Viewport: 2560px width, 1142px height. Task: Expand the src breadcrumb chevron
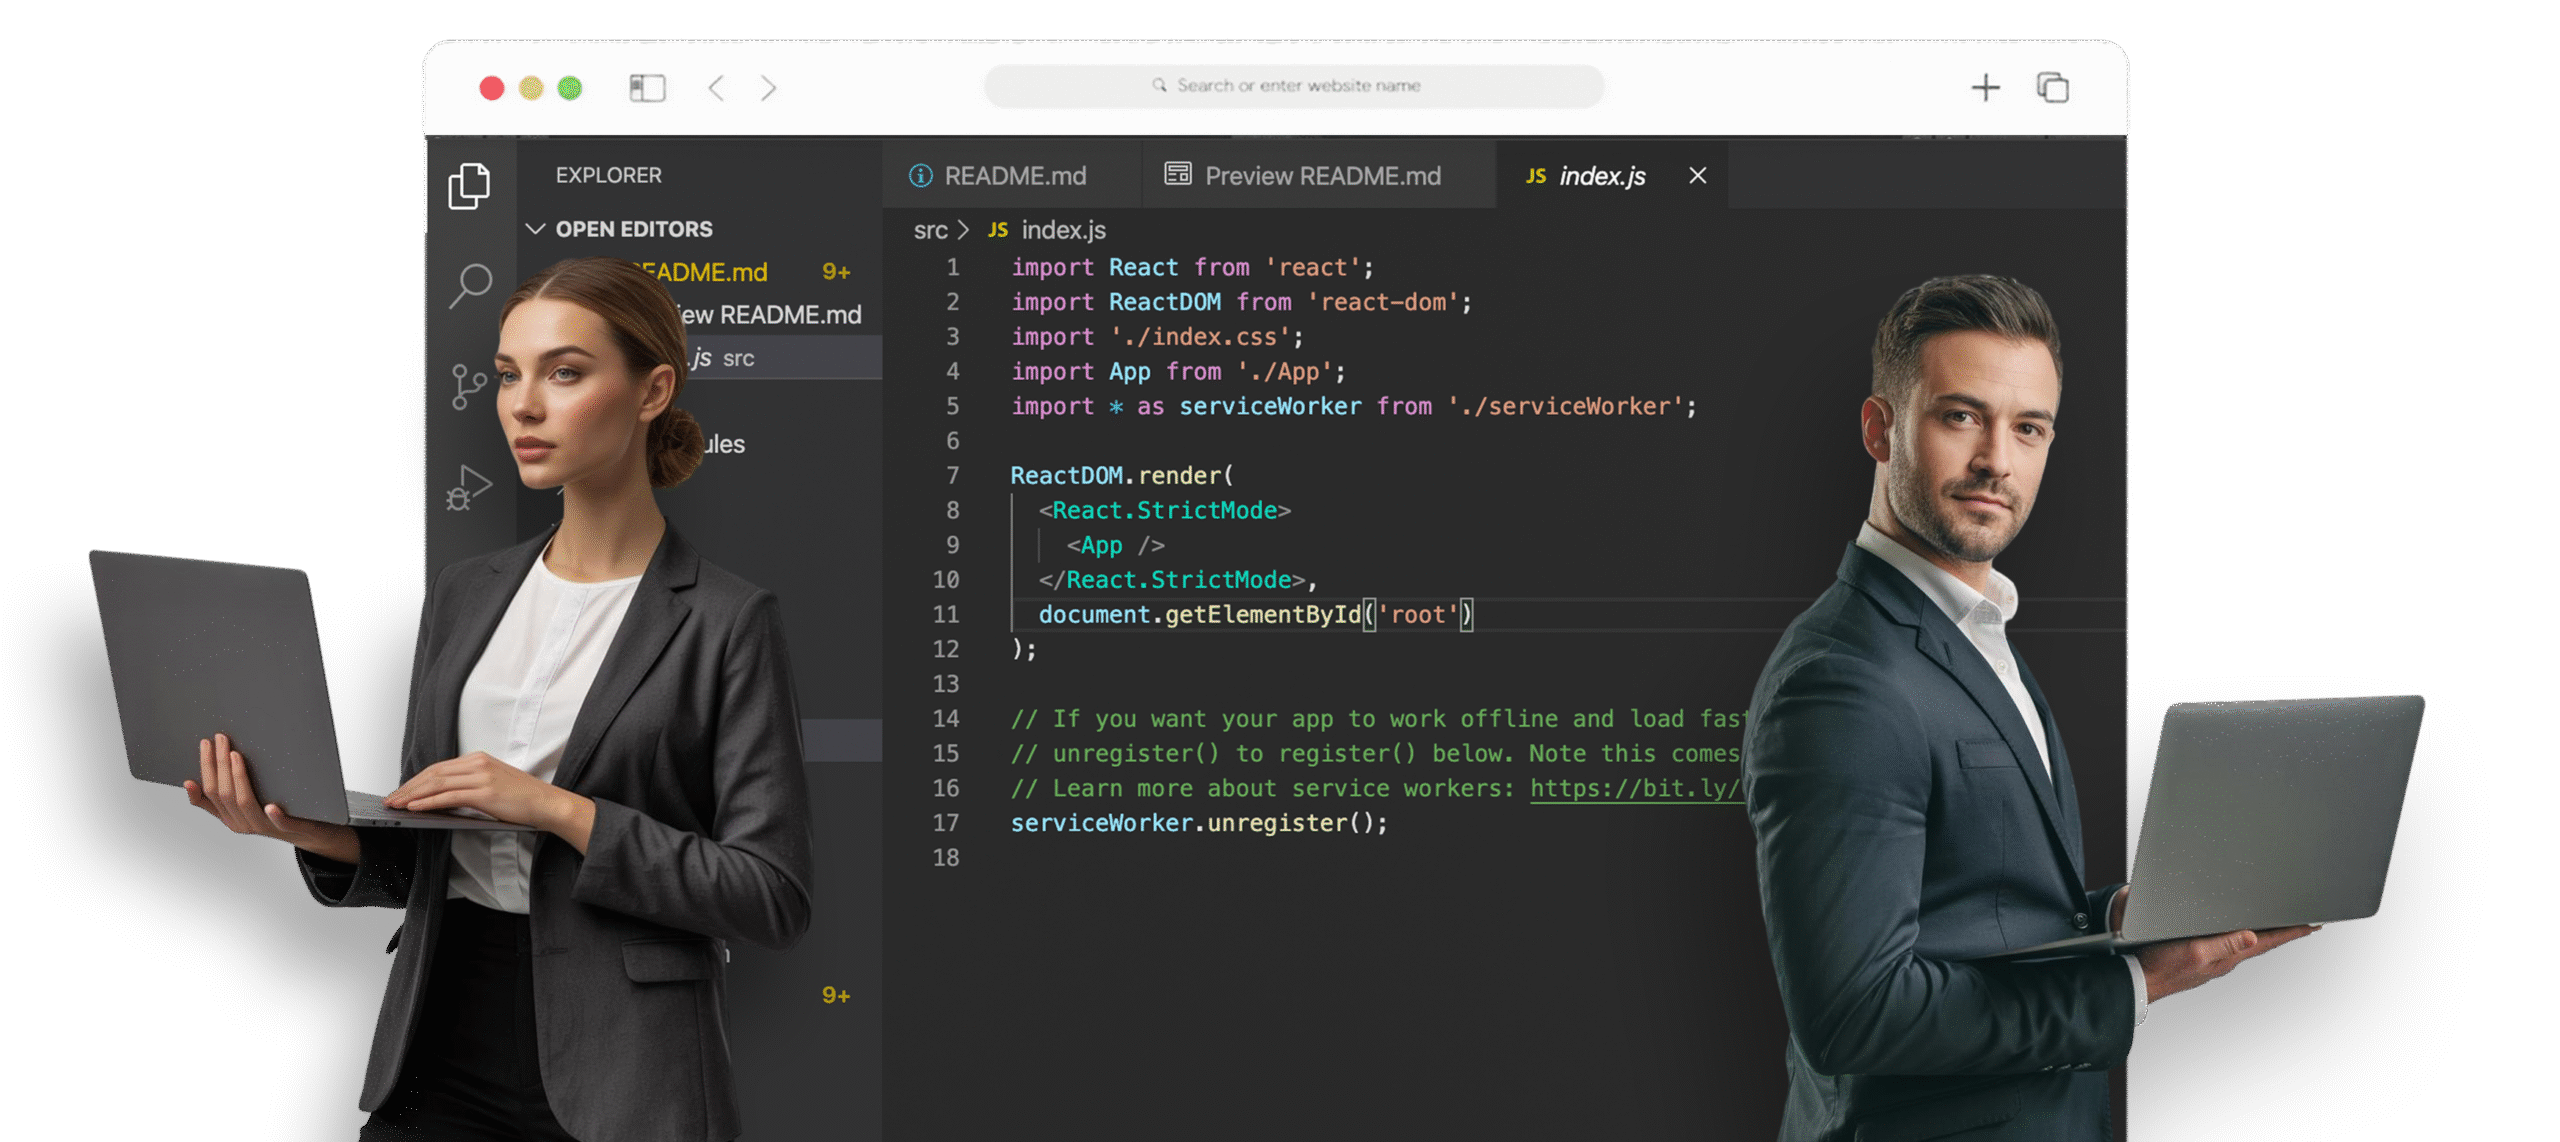coord(963,230)
